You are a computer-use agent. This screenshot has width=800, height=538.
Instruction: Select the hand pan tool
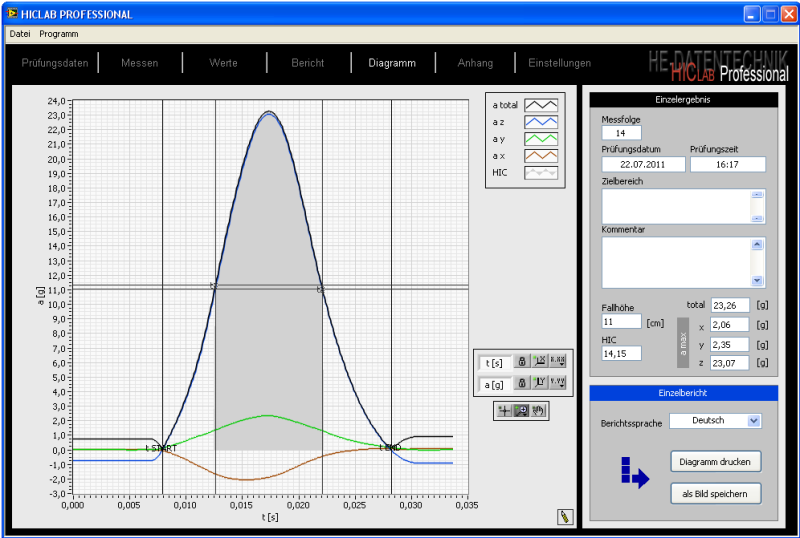tap(538, 410)
